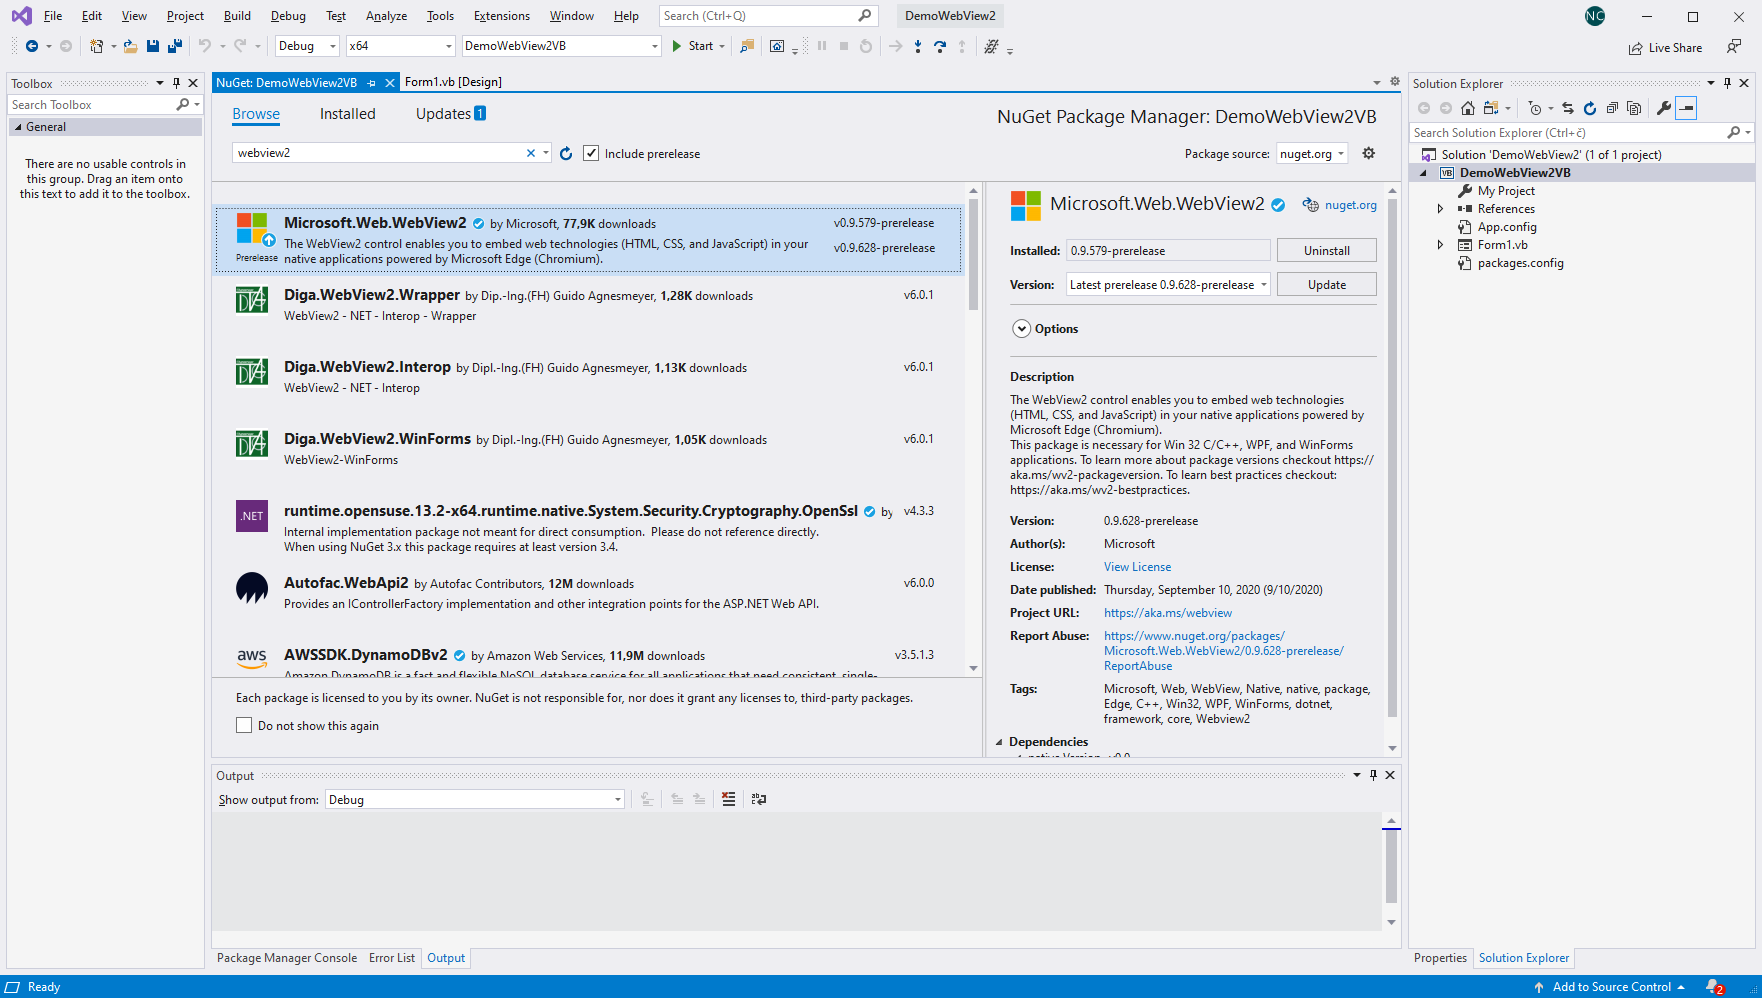Open the Version dropdown for the package

coord(1168,285)
